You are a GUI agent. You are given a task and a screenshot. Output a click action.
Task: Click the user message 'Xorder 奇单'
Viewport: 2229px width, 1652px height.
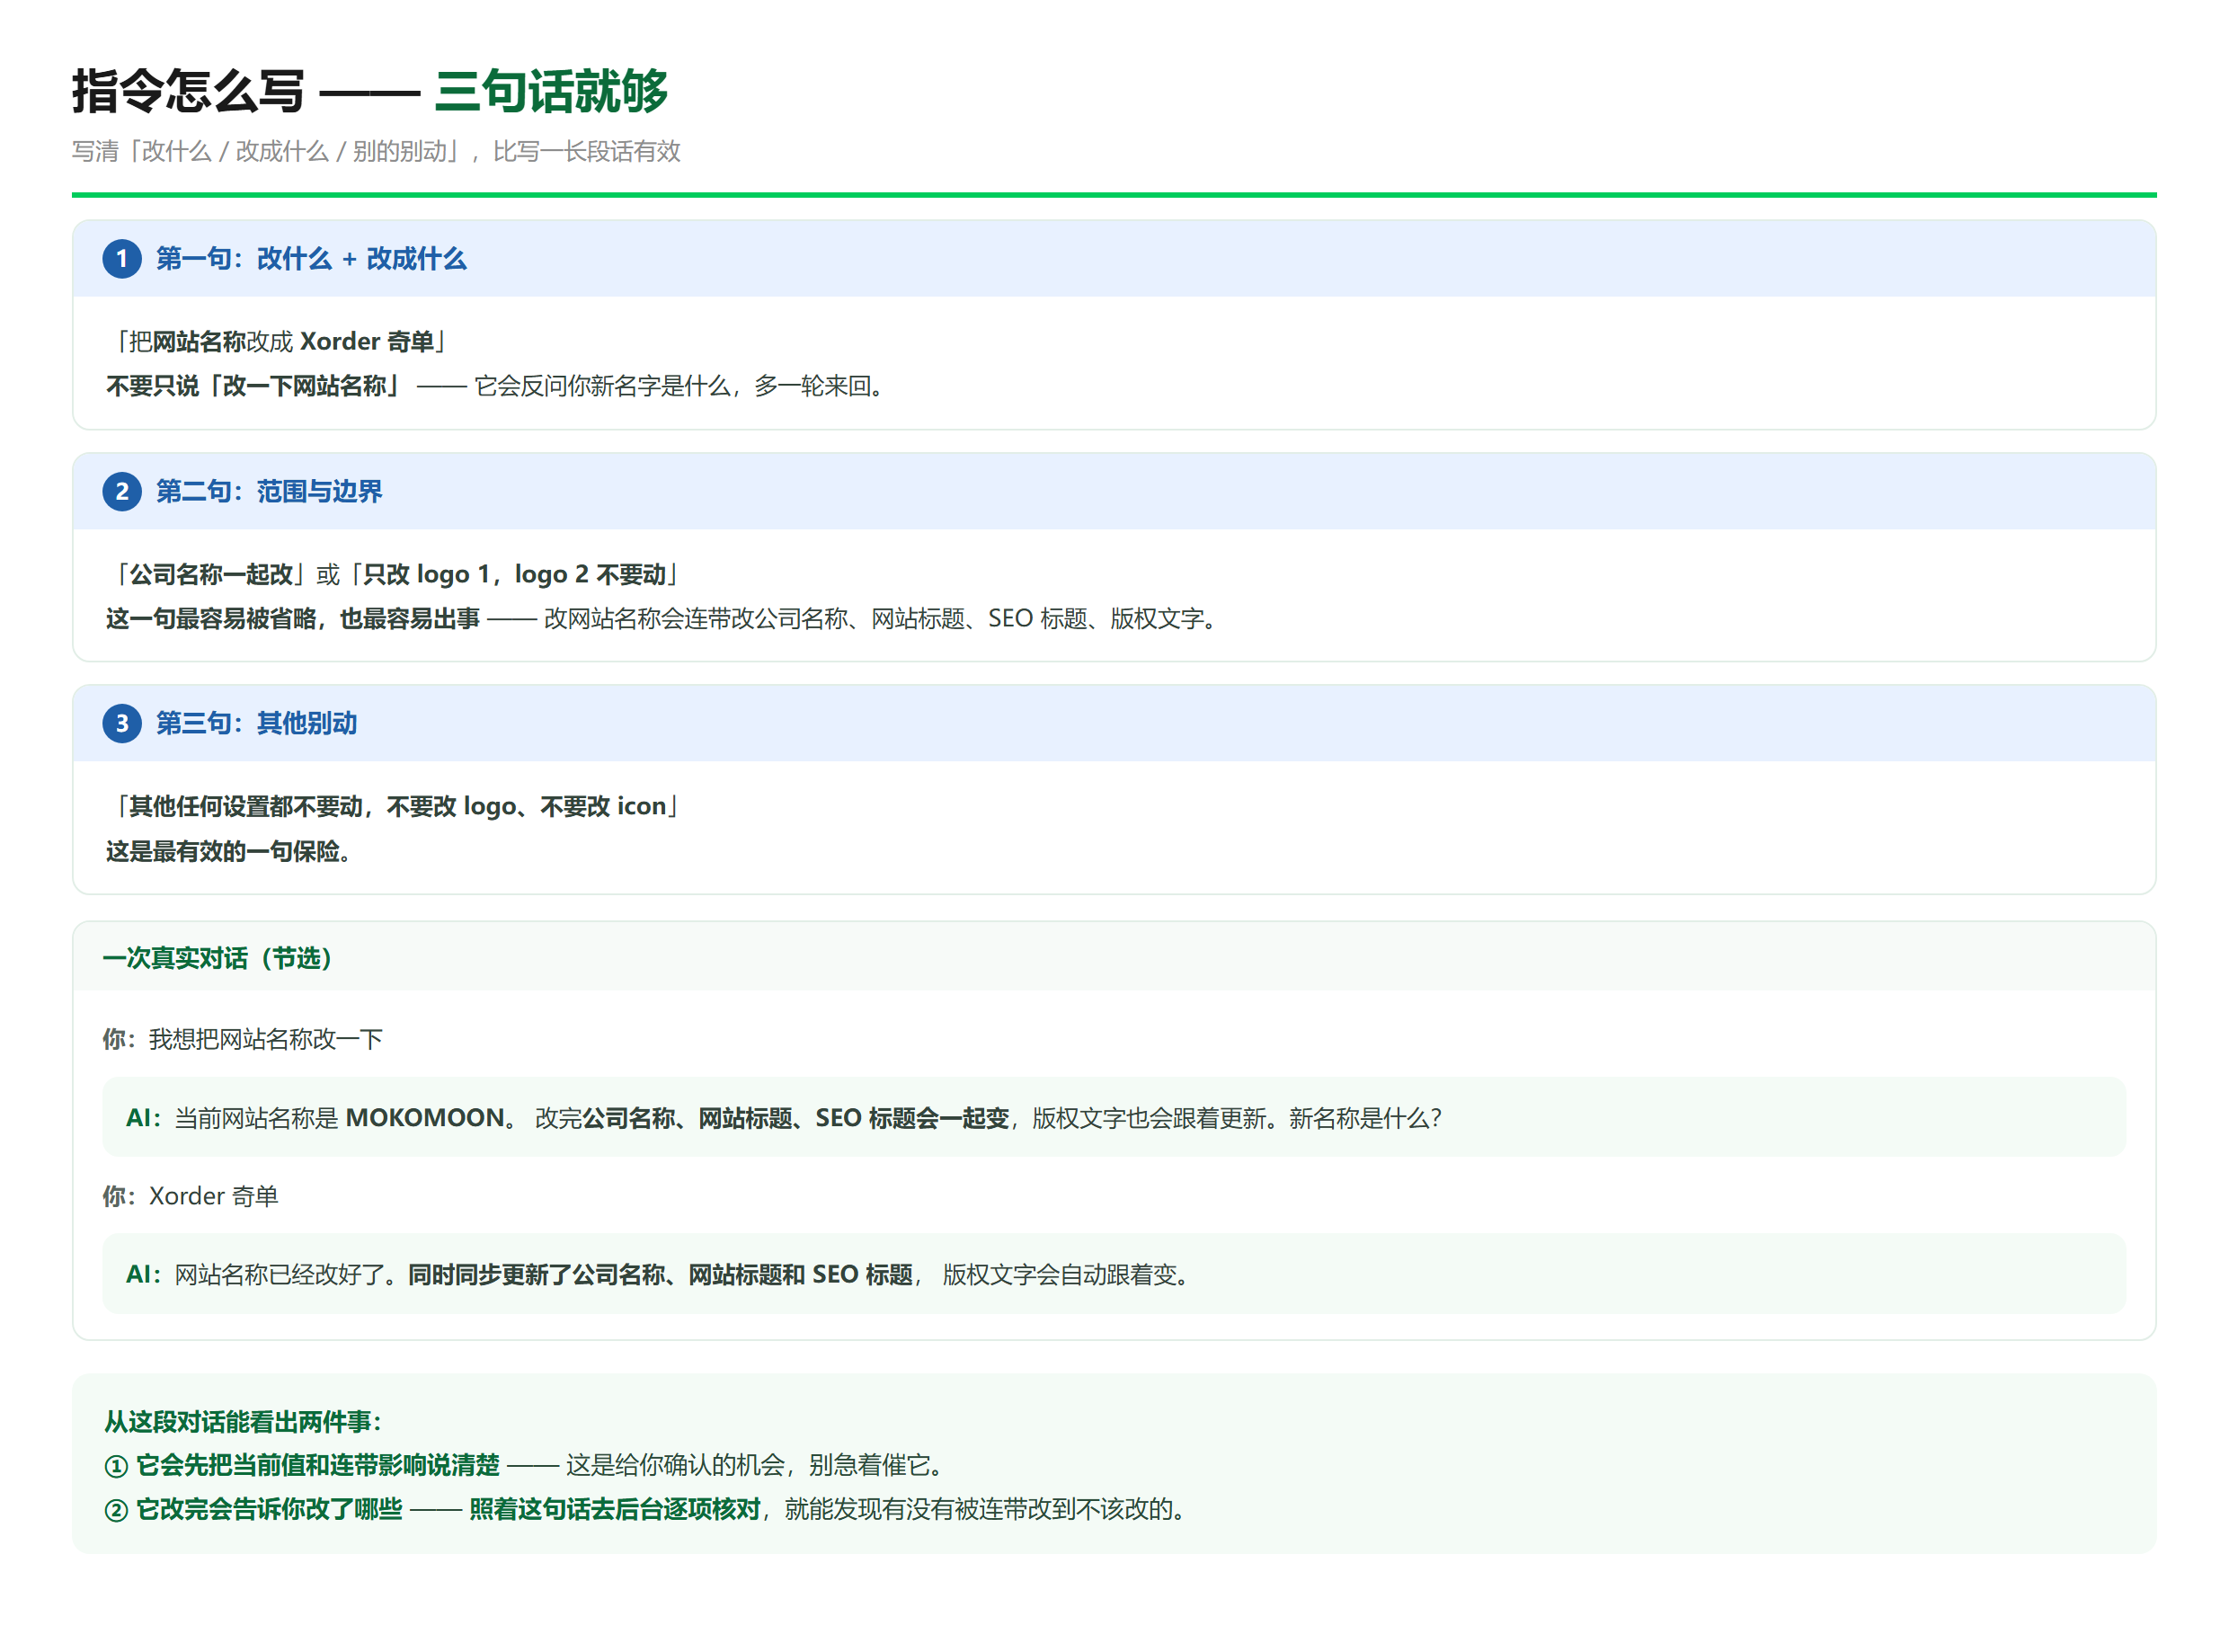click(214, 1196)
